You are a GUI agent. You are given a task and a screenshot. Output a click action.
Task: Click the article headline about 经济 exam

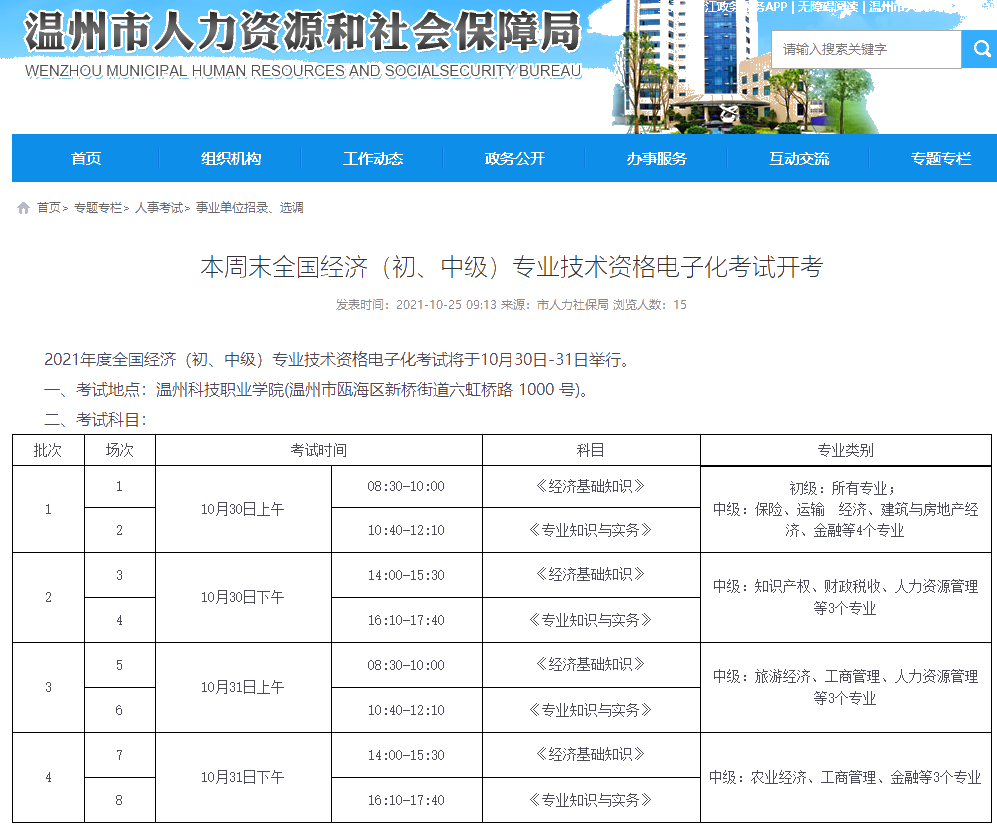pos(511,267)
